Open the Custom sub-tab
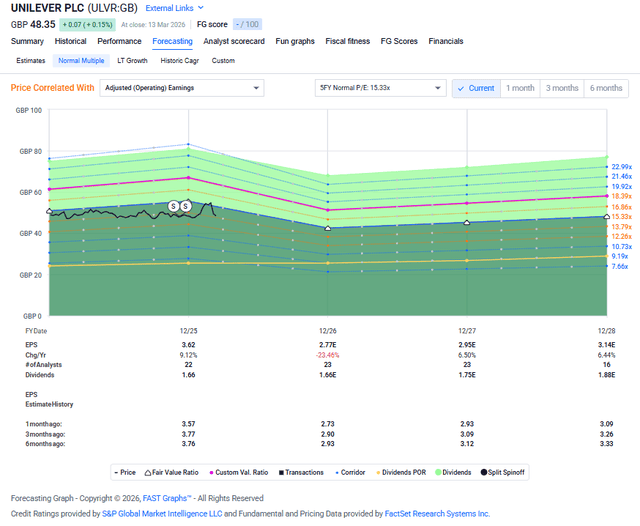 pyautogui.click(x=223, y=60)
